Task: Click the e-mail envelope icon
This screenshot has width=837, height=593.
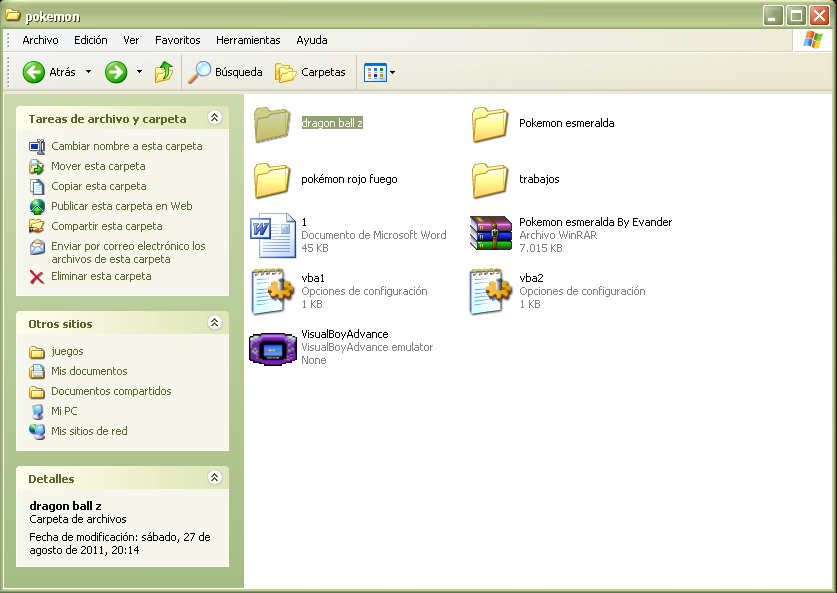Action: tap(37, 247)
